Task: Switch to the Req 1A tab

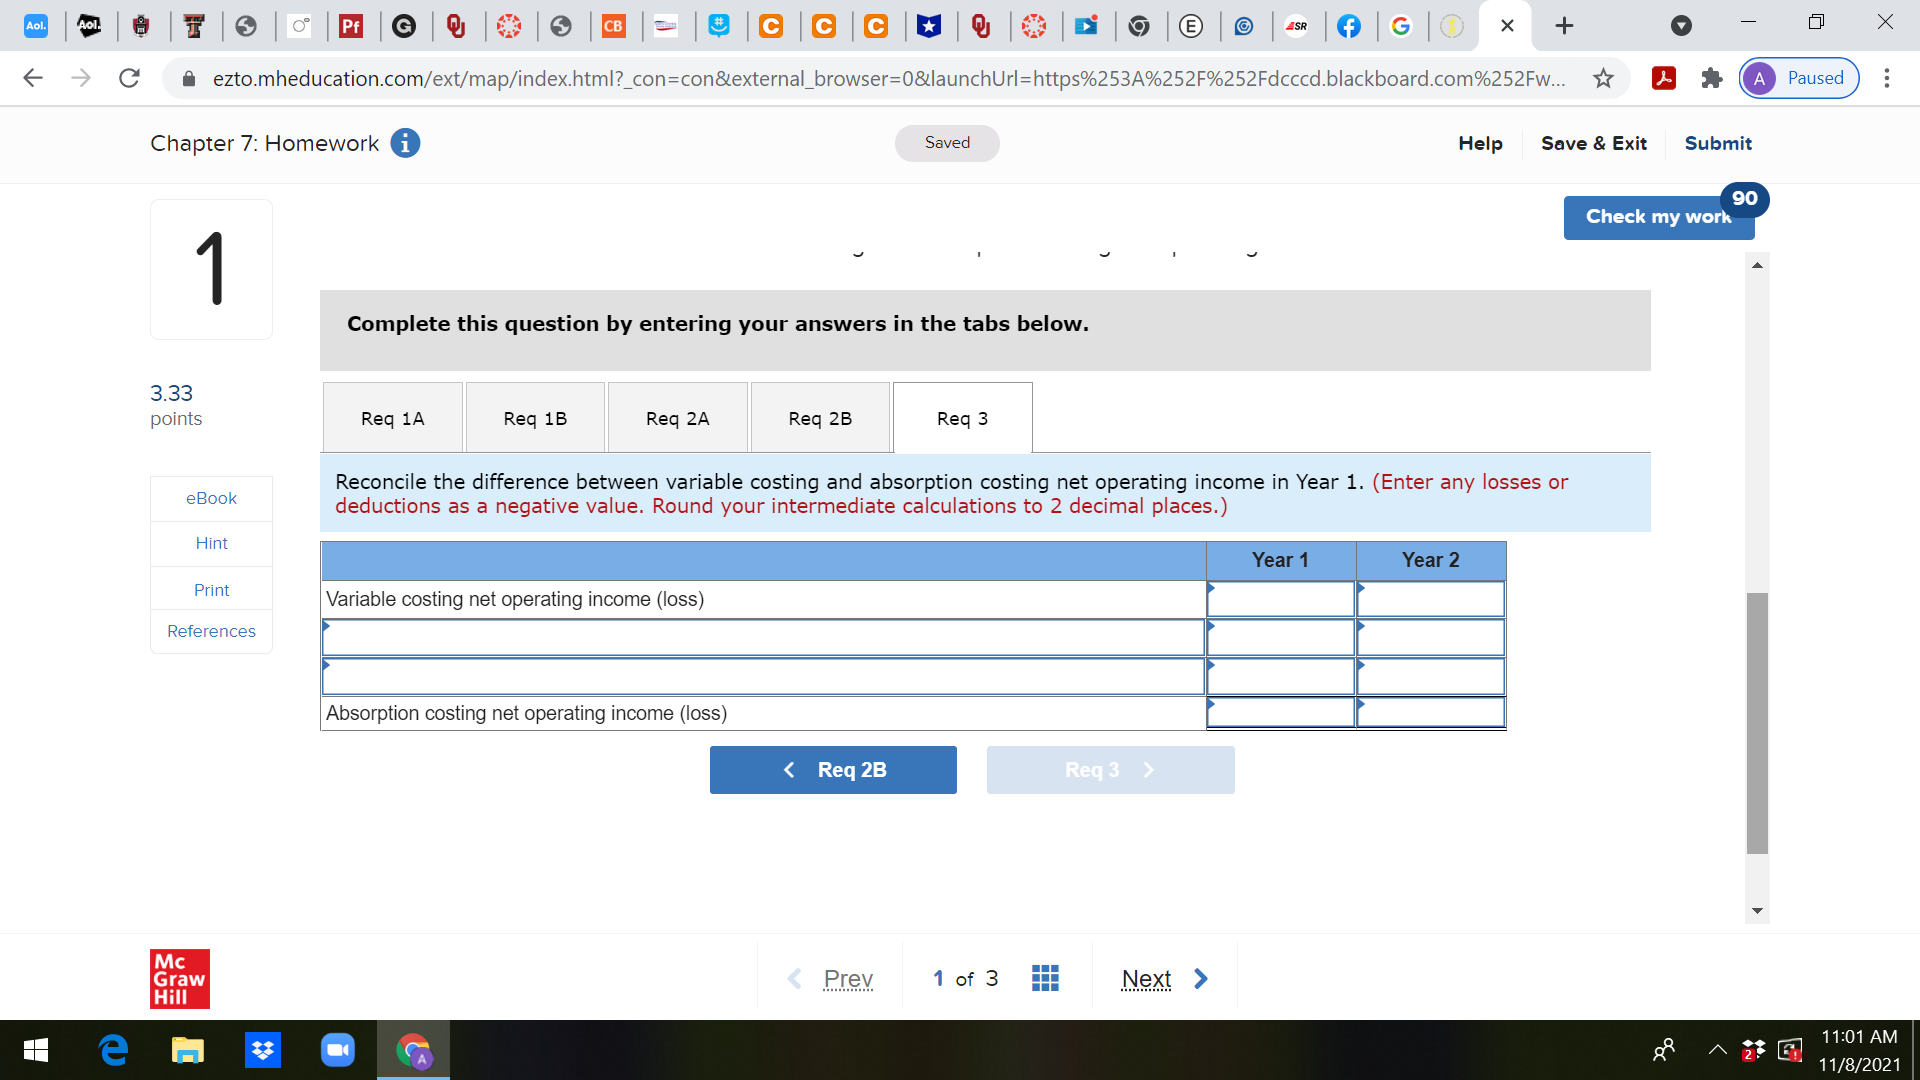Action: (392, 417)
